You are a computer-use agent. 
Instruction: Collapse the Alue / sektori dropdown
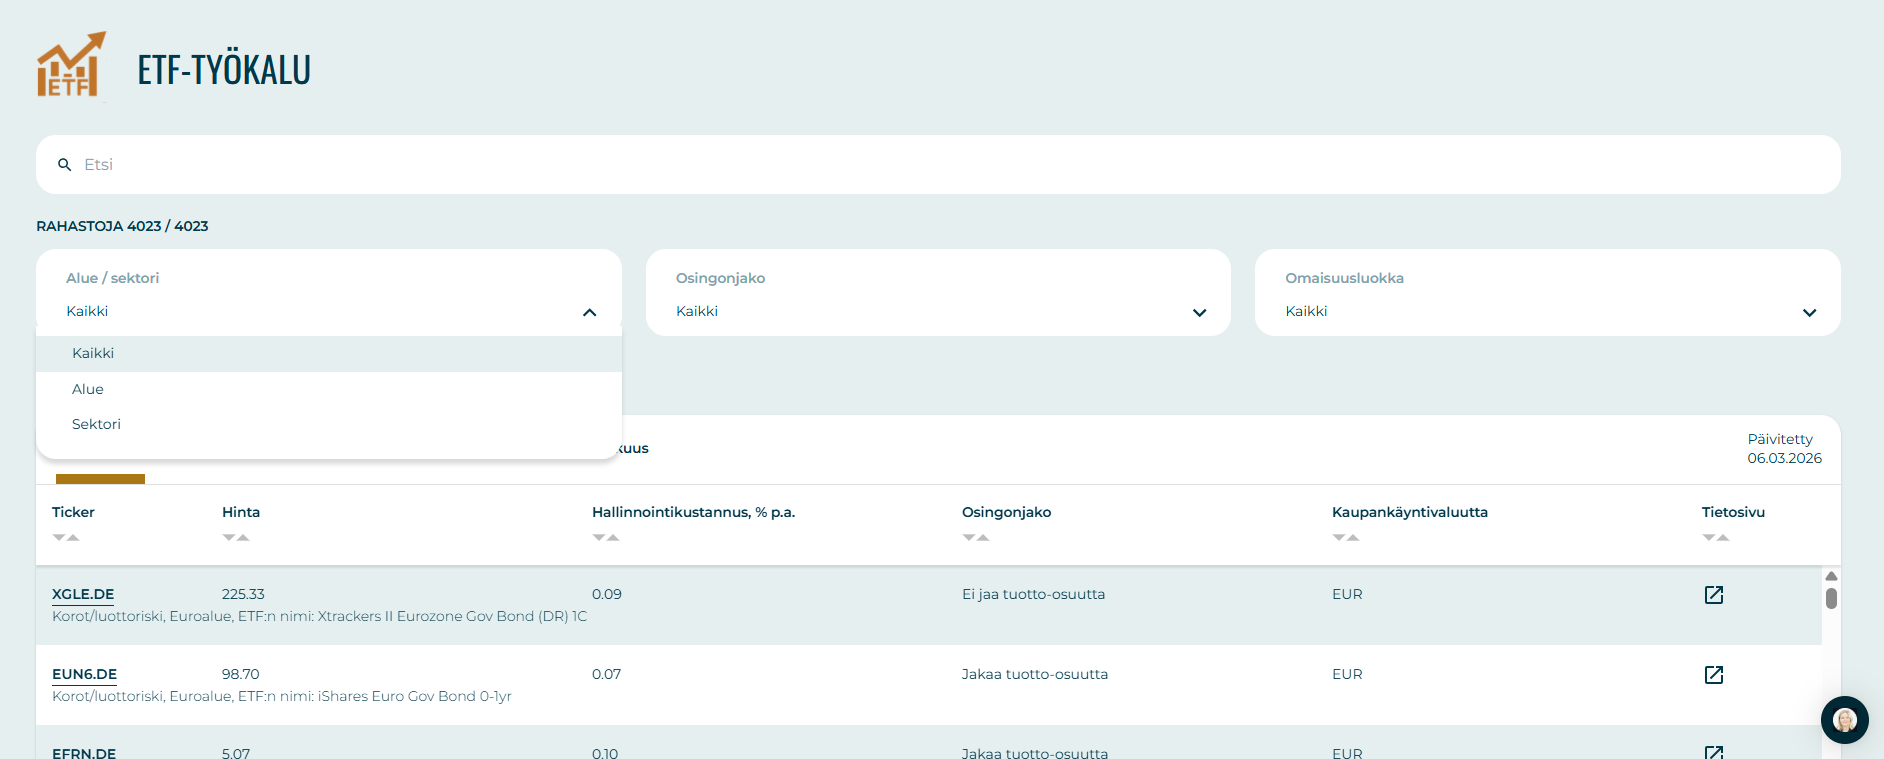(x=589, y=312)
